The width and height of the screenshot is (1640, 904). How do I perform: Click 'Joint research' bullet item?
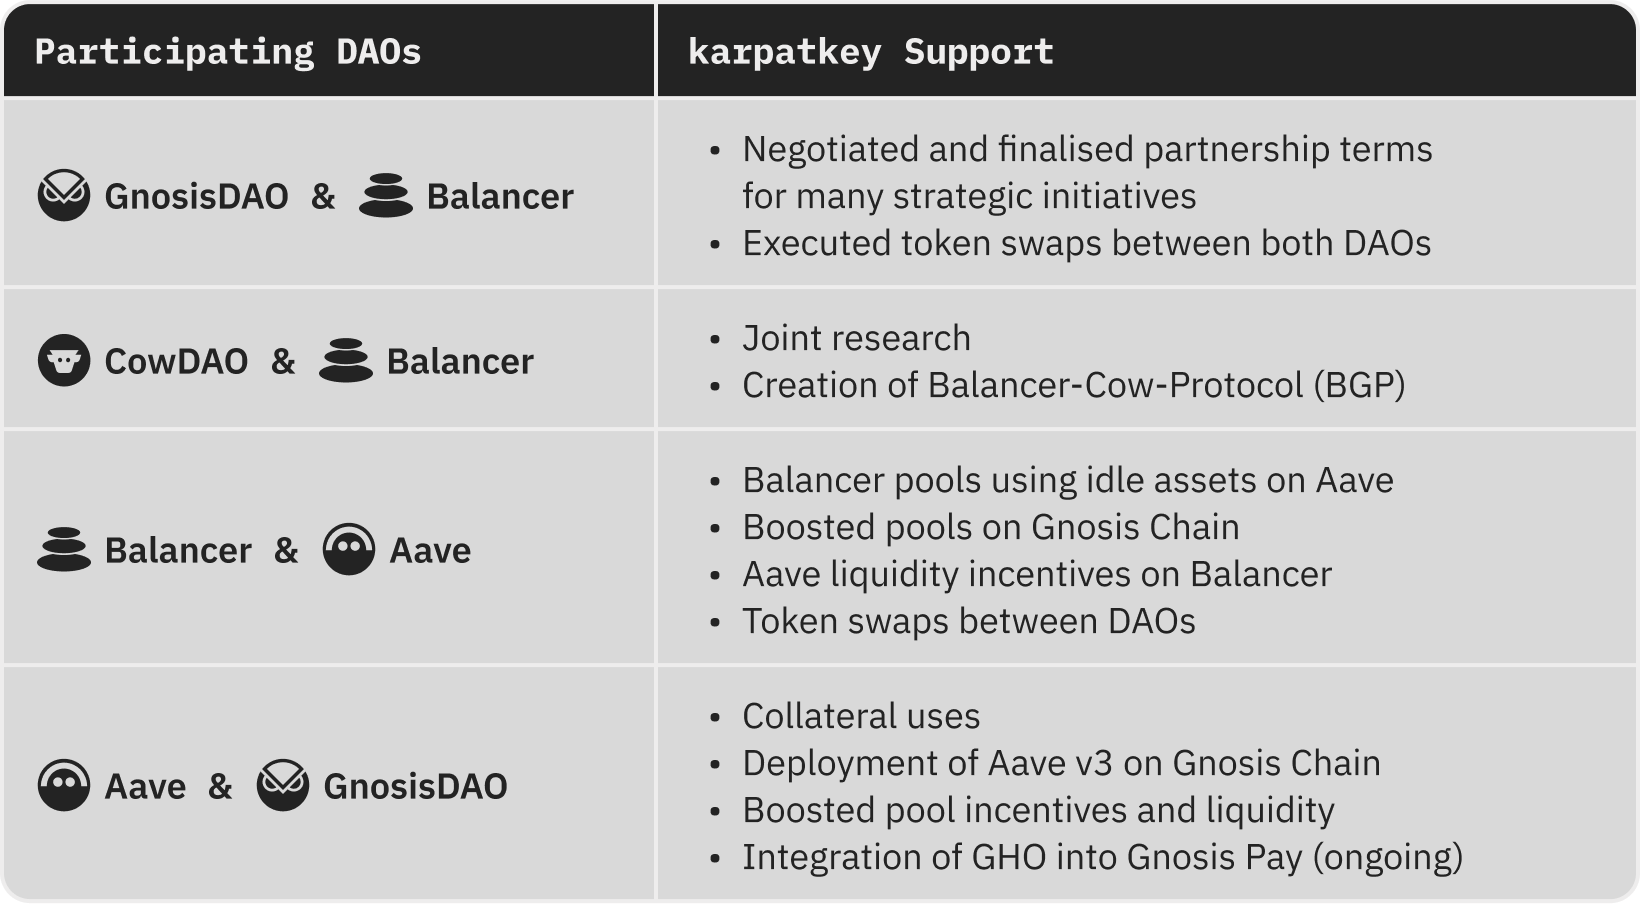pos(856,338)
